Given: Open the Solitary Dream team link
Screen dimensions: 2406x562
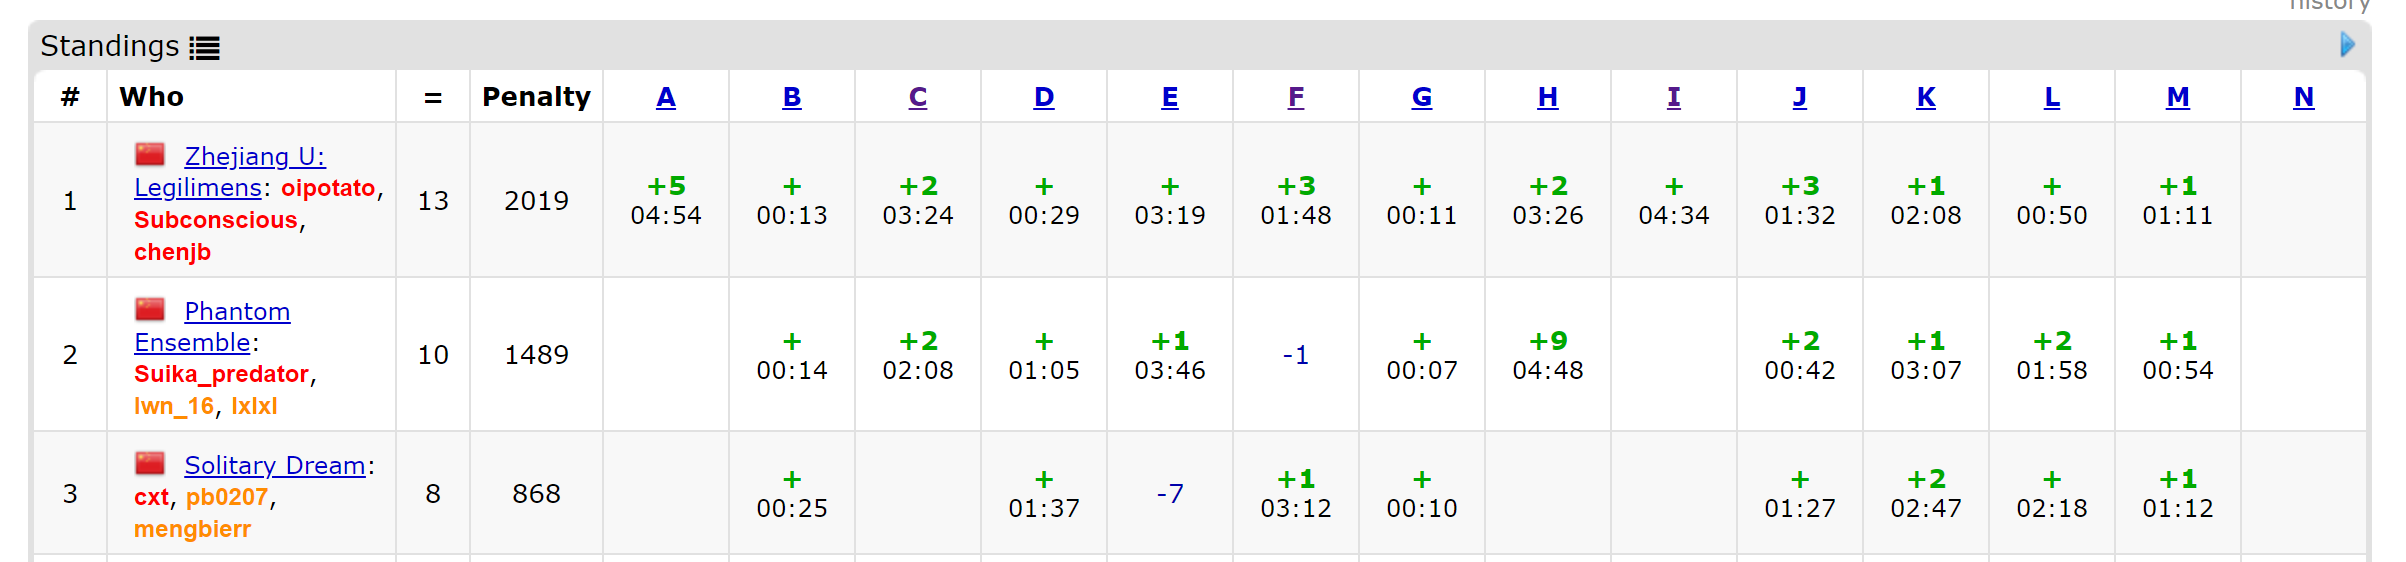Looking at the screenshot, I should tap(275, 466).
